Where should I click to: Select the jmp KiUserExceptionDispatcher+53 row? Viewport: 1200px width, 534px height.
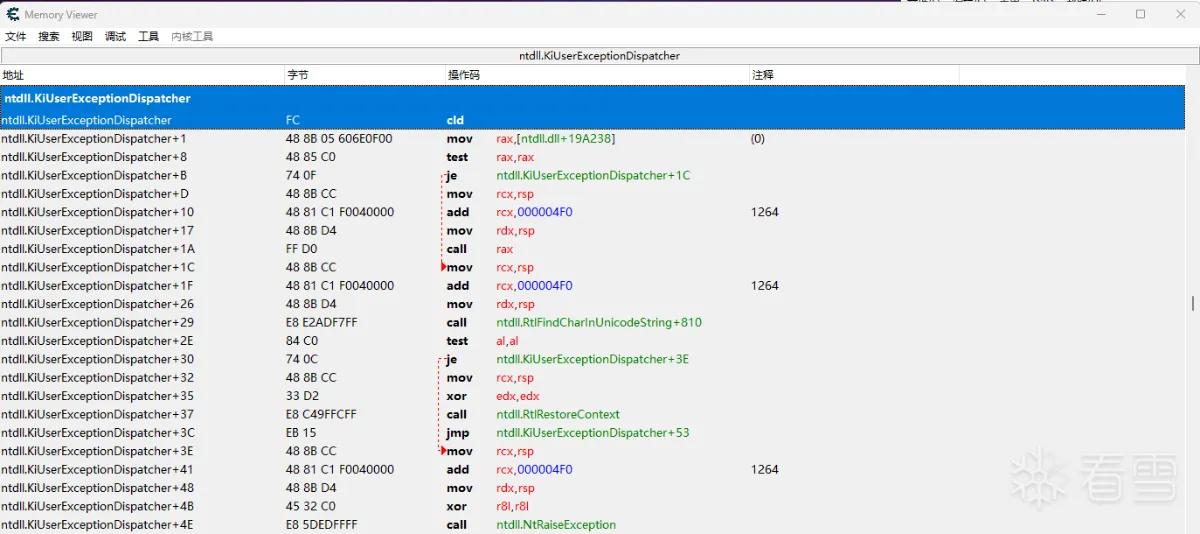pyautogui.click(x=595, y=433)
